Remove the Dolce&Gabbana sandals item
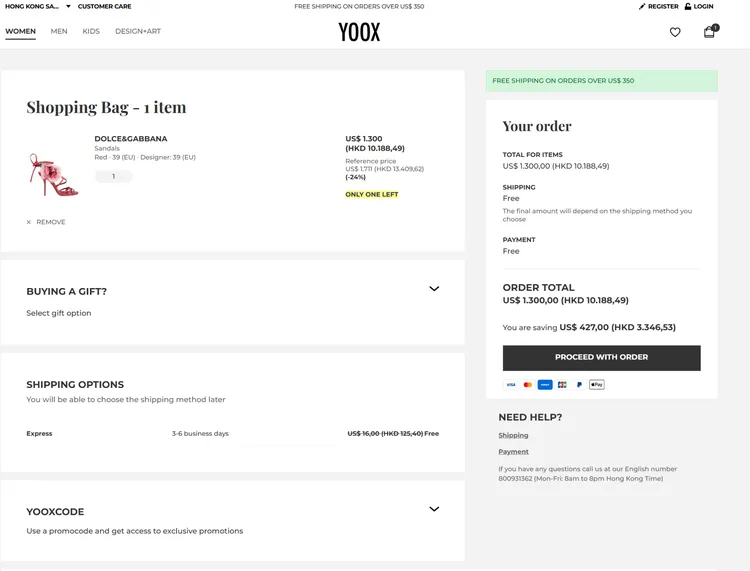750x571 pixels. point(46,222)
